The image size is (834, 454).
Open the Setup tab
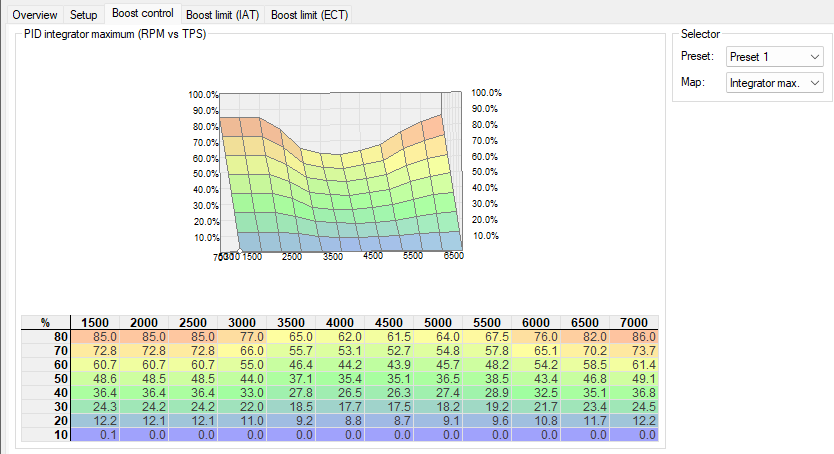[84, 15]
